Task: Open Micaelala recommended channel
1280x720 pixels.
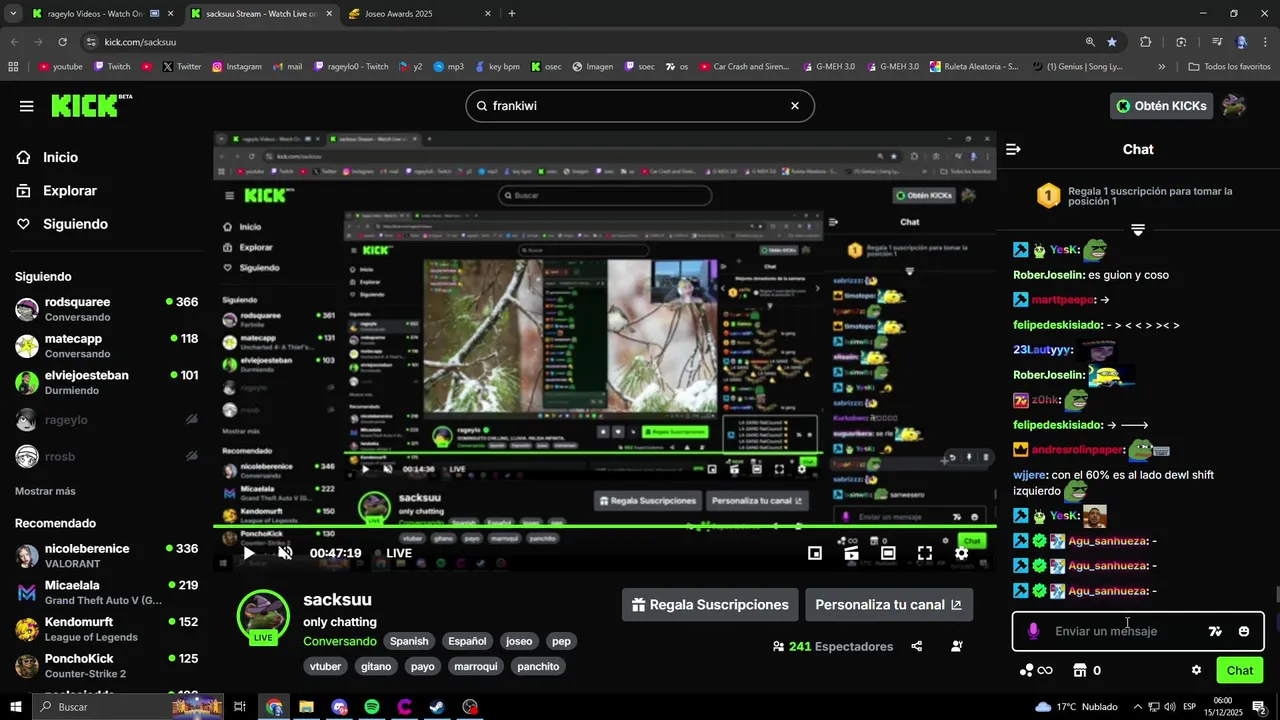Action: [106, 592]
